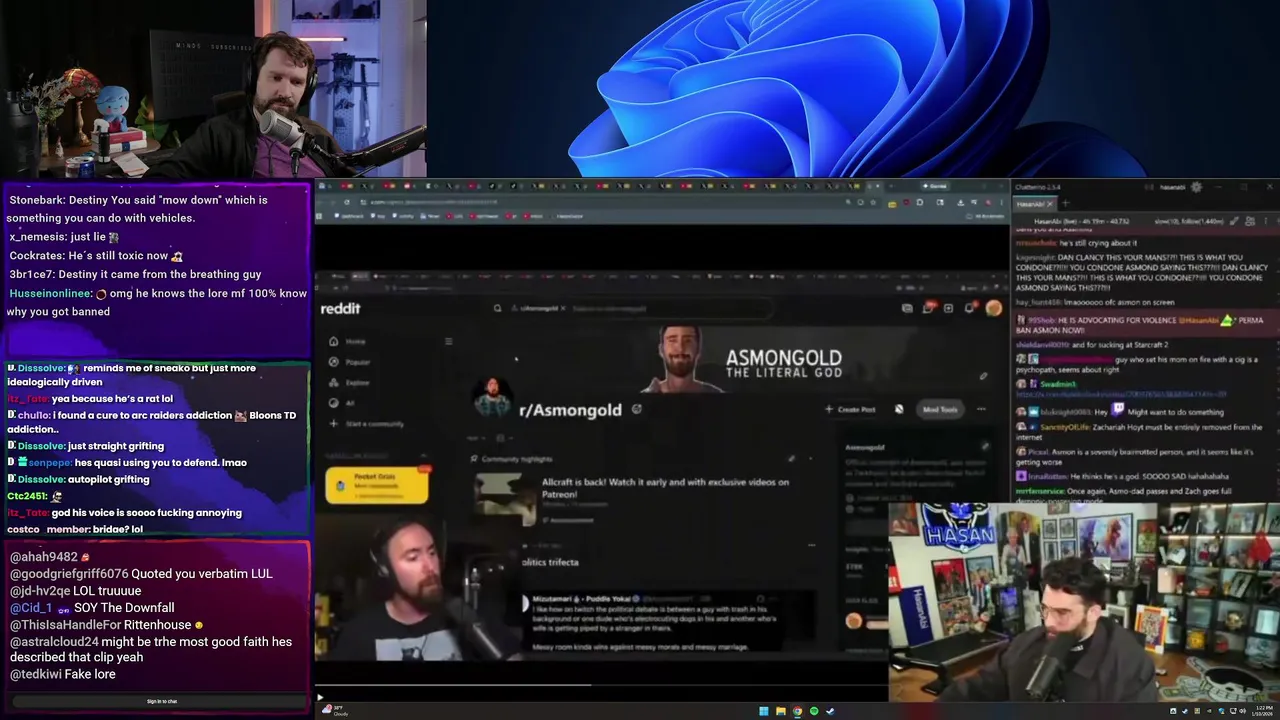Open Windows Start button
The height and width of the screenshot is (720, 1280).
(763, 711)
